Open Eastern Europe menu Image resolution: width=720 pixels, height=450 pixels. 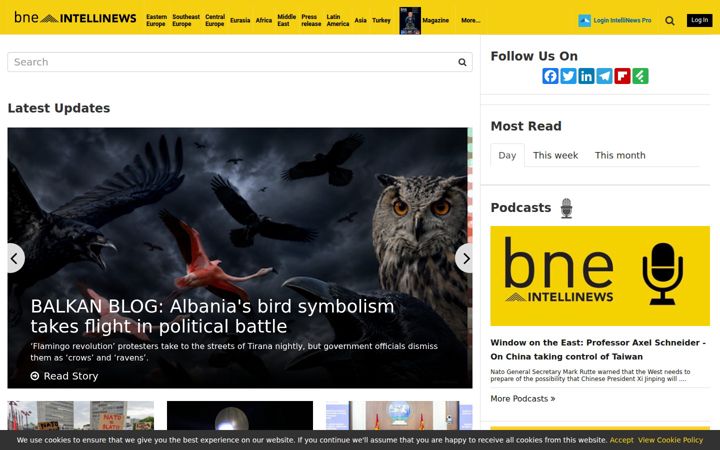click(x=156, y=20)
